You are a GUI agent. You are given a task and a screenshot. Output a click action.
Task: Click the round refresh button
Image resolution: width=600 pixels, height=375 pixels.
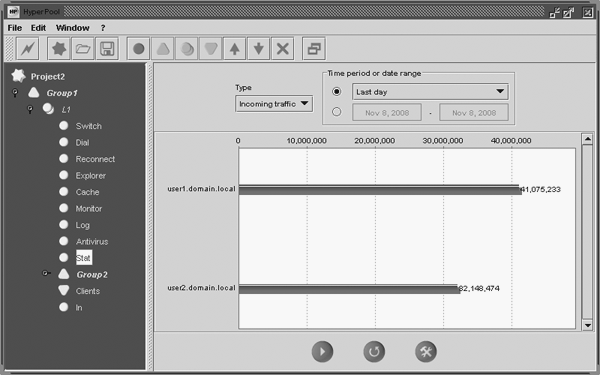374,351
